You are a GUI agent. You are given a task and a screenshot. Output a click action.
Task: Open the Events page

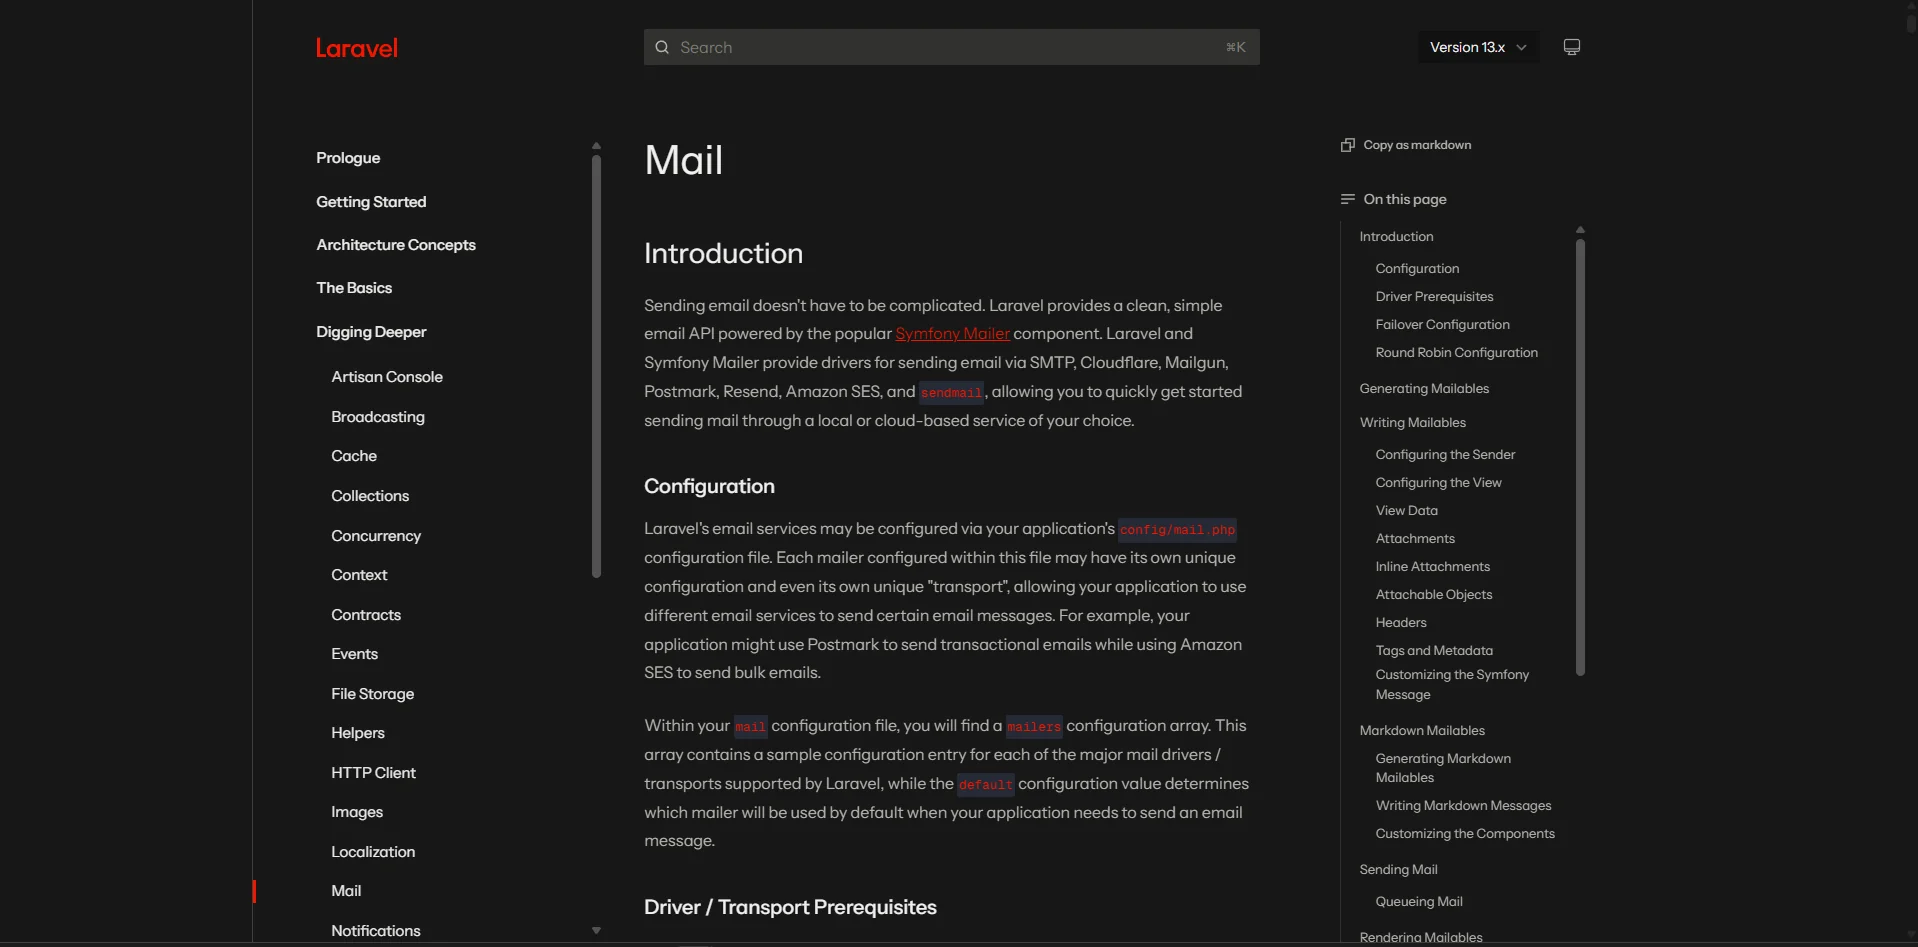click(354, 654)
